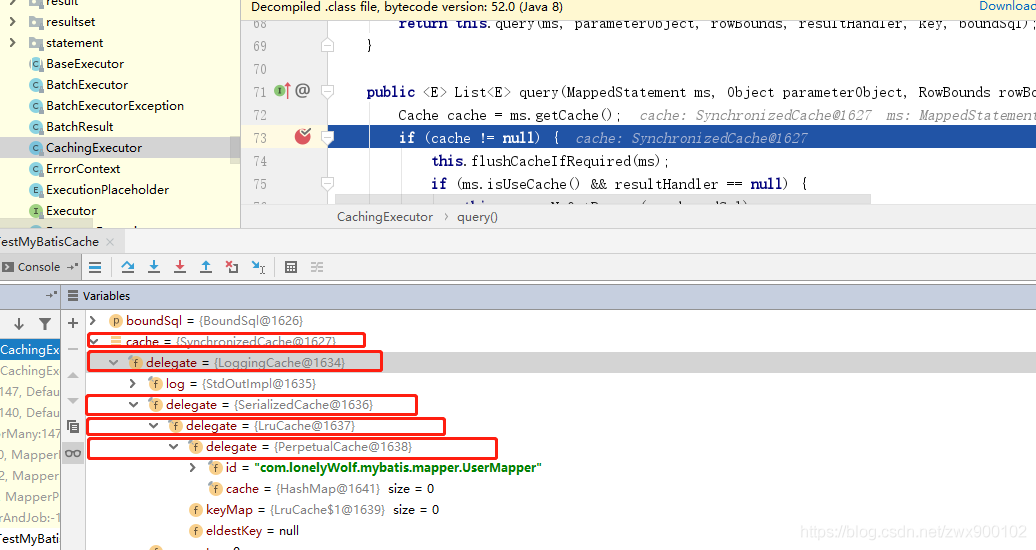The width and height of the screenshot is (1036, 550).
Task: Click the Trace Current Stream Chain icon
Action: [x=317, y=267]
